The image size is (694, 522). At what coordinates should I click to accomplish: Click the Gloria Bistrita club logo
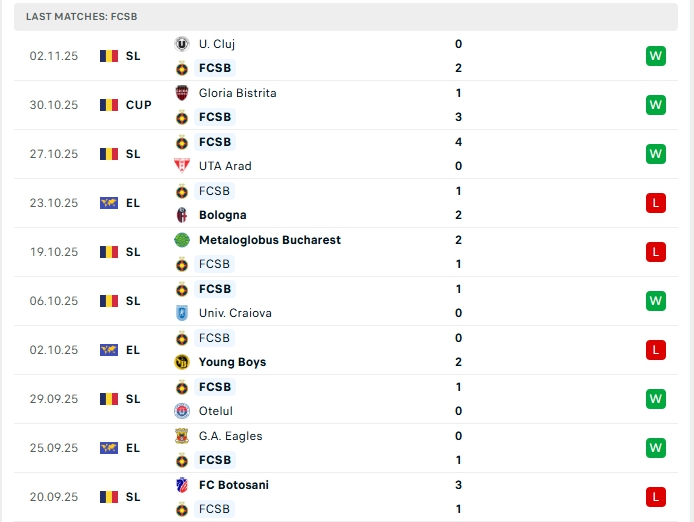click(x=182, y=93)
